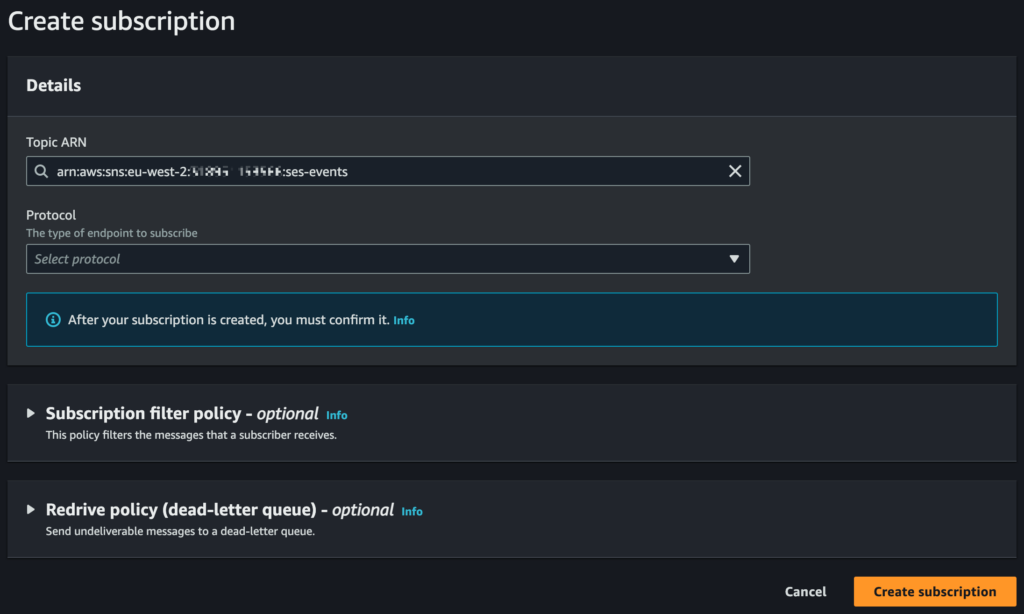Open Info link in confirmation notice

pos(404,321)
